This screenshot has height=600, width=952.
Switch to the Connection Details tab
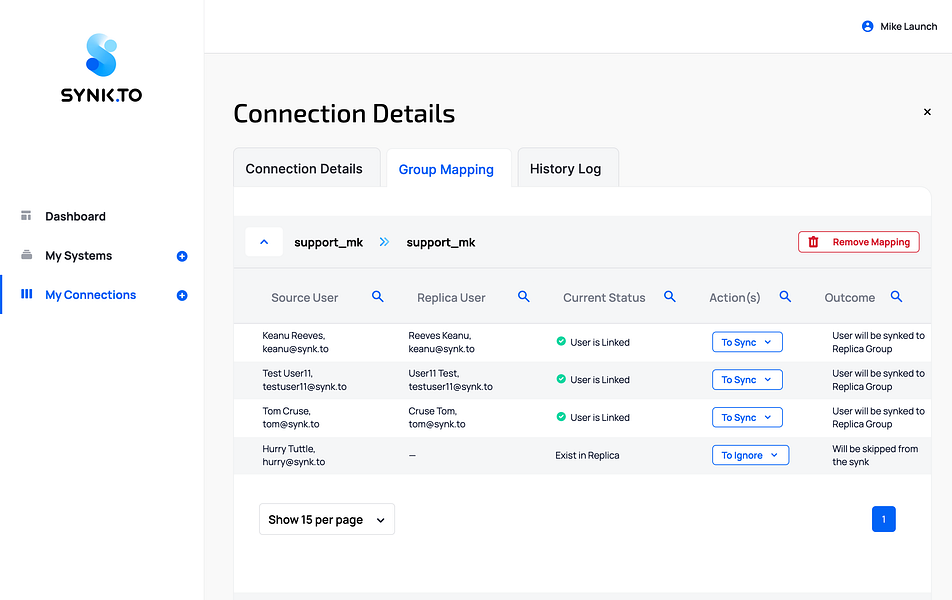click(304, 169)
